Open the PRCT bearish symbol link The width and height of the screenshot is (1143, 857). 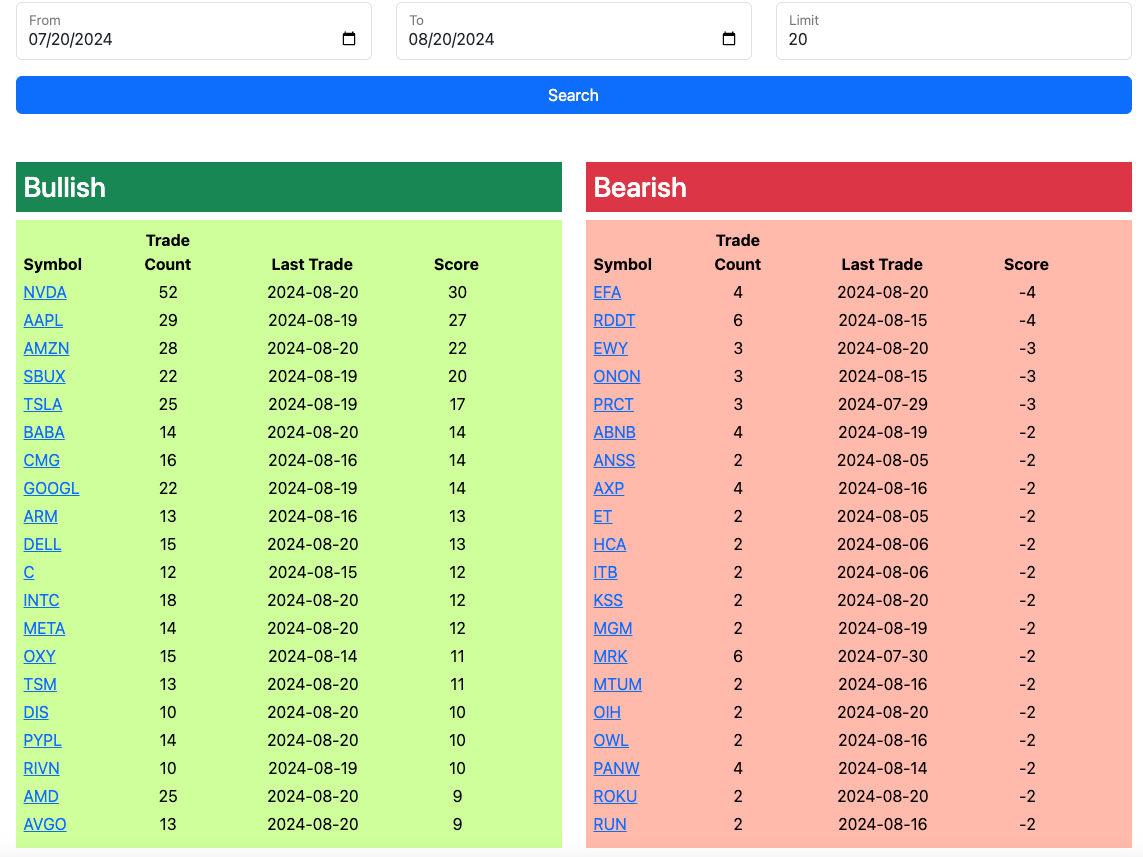(x=614, y=404)
